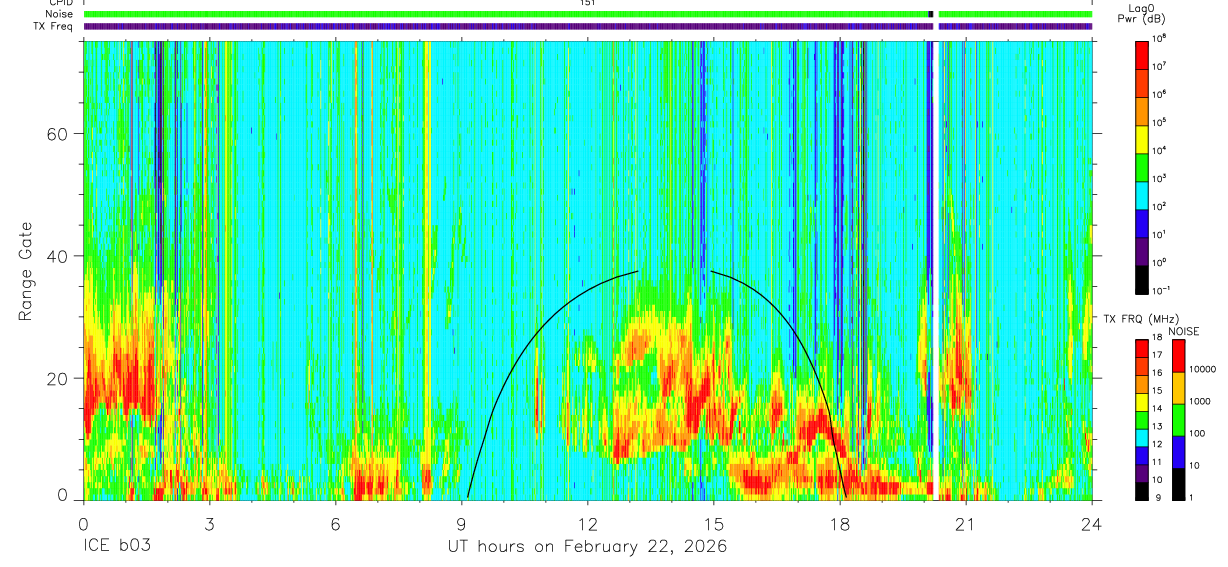Image resolution: width=1228 pixels, height=567 pixels.
Task: Click the purple TX Freq strip above the plot
Action: [588, 27]
